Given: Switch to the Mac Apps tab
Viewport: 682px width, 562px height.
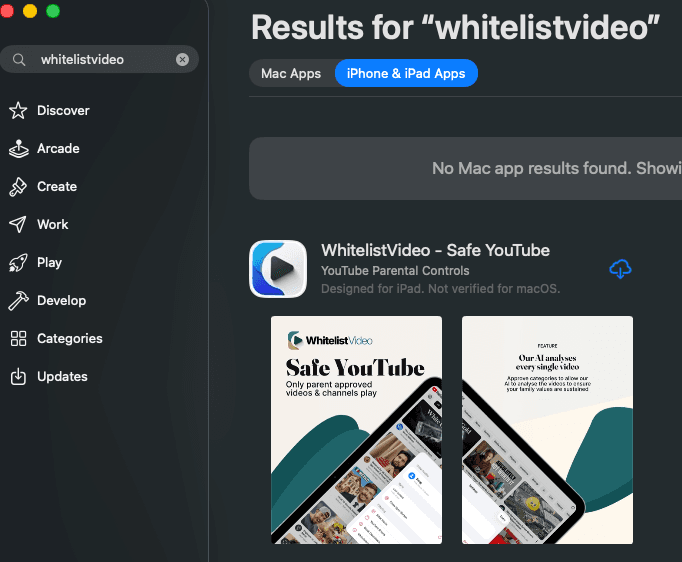Looking at the screenshot, I should [291, 74].
